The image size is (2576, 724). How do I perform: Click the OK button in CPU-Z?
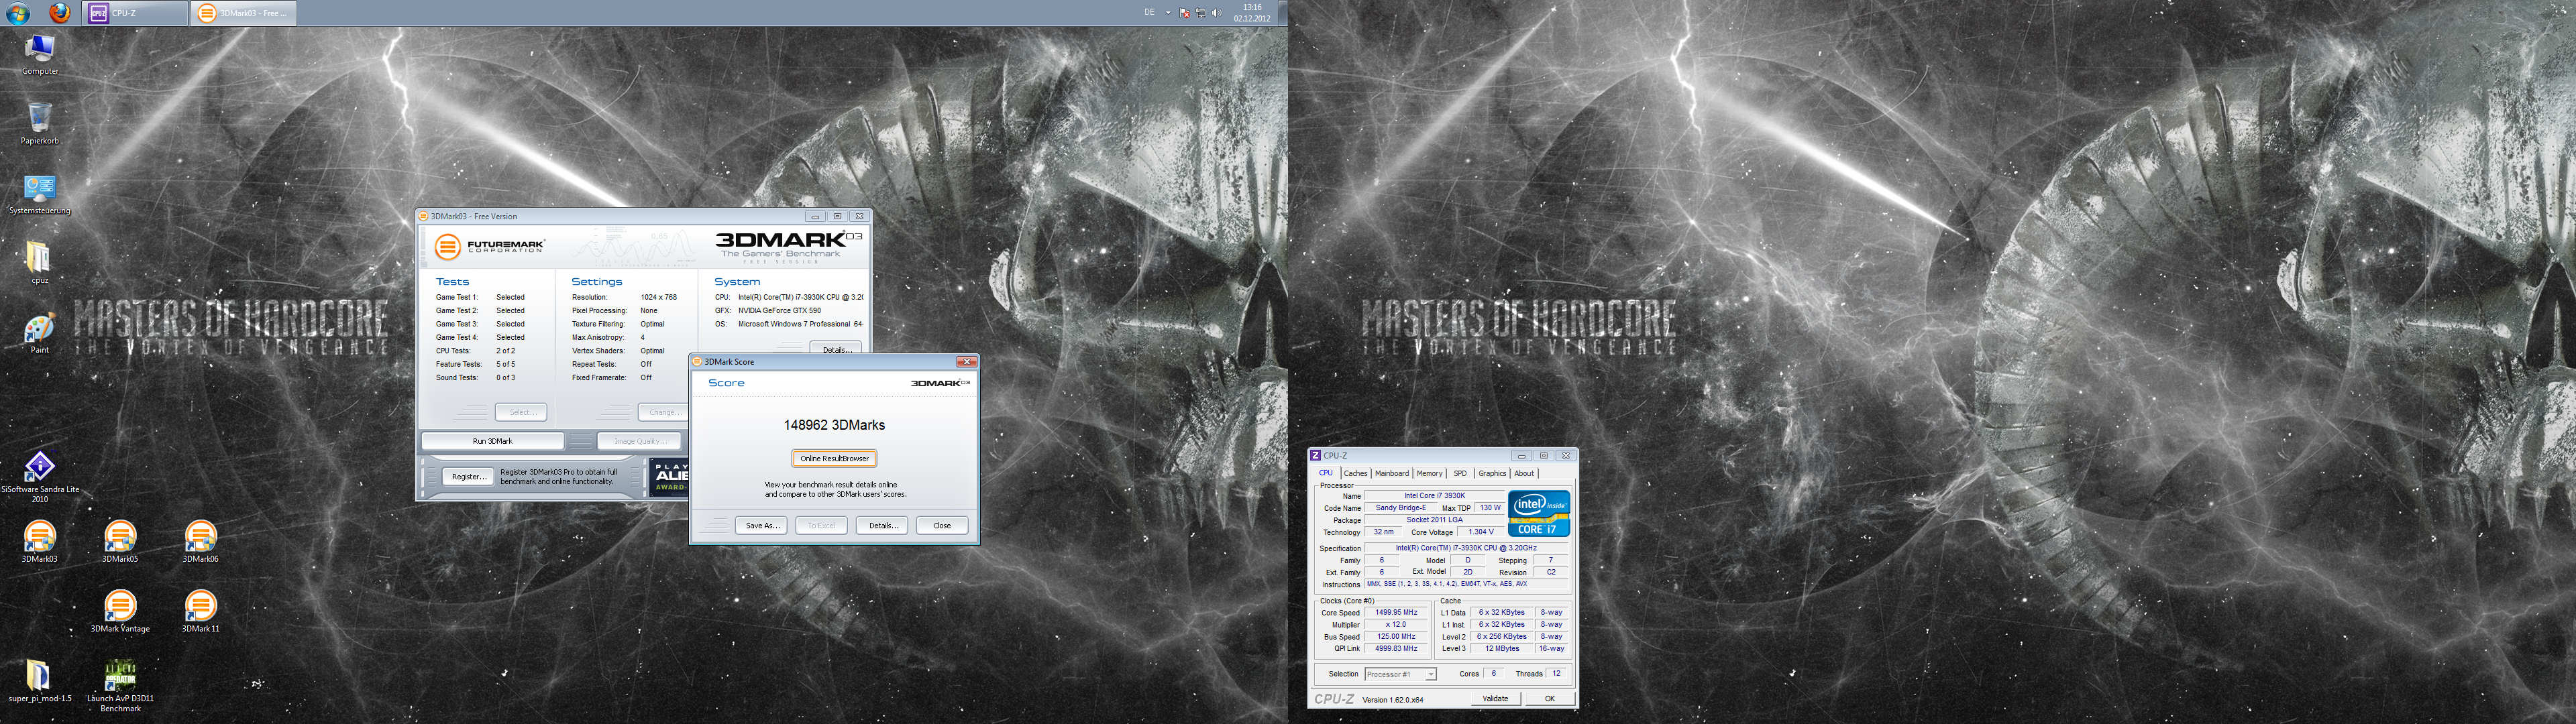[x=1549, y=699]
